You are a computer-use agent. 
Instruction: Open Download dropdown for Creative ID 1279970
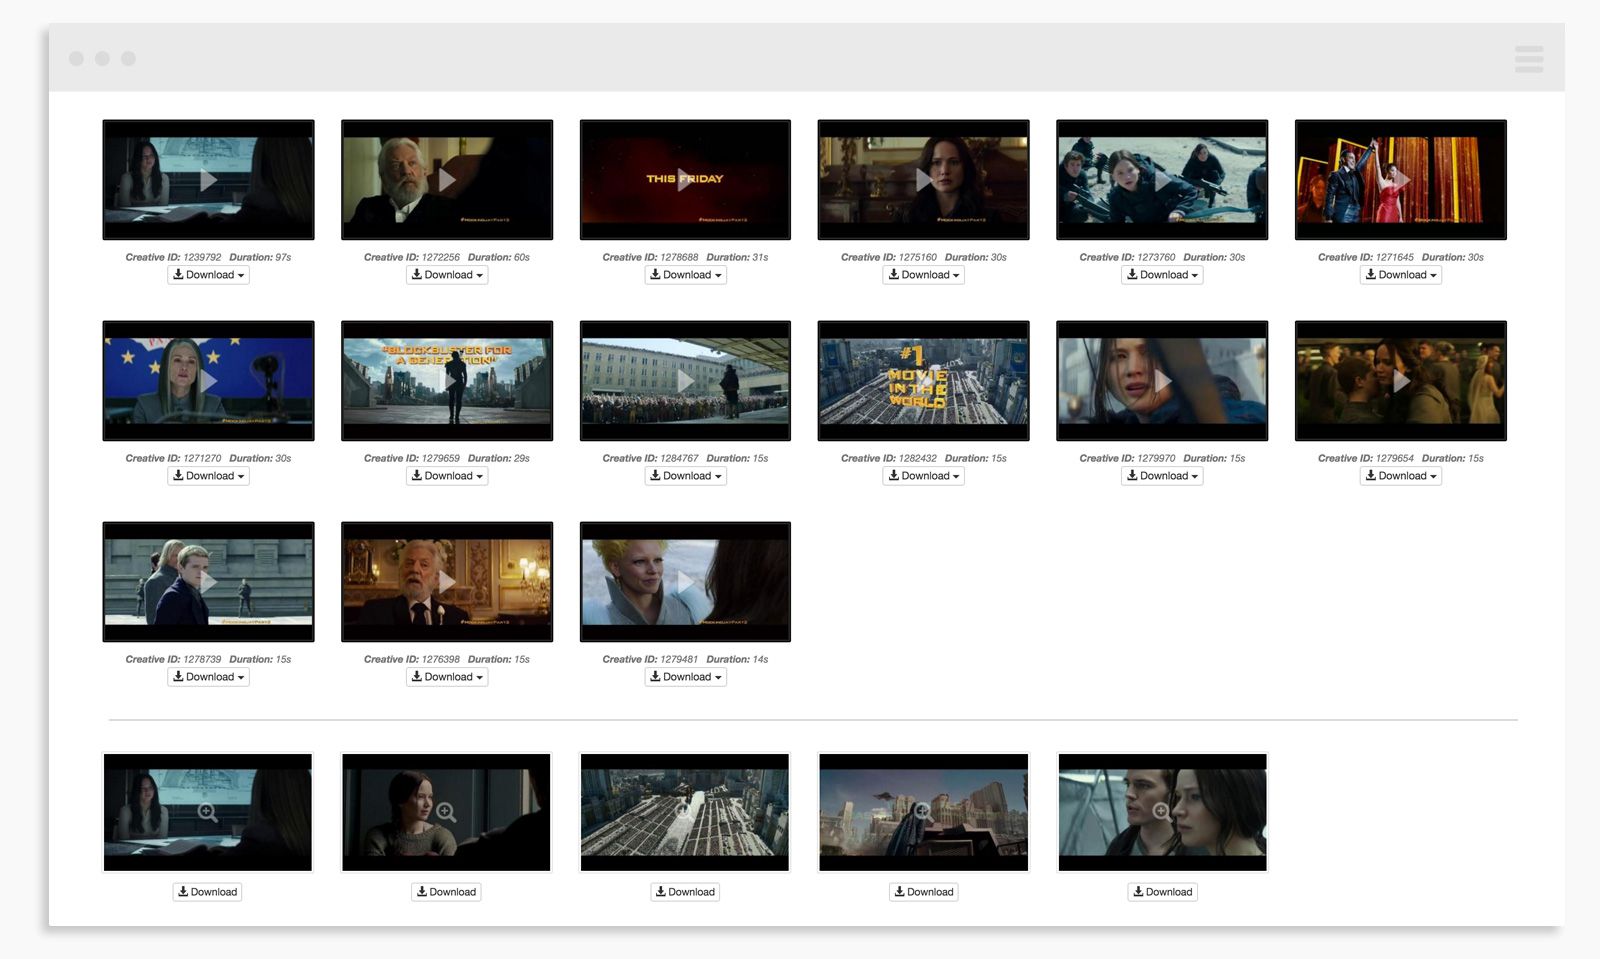click(x=1162, y=476)
